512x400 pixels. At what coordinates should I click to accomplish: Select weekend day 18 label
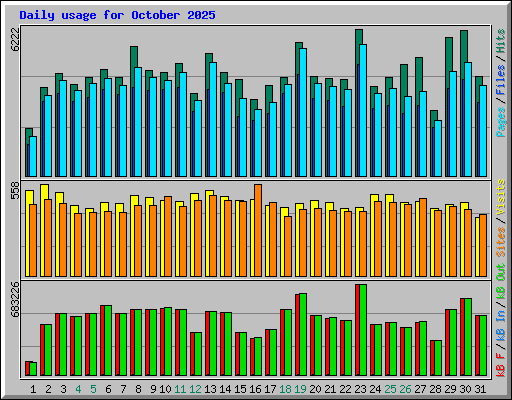tap(285, 389)
